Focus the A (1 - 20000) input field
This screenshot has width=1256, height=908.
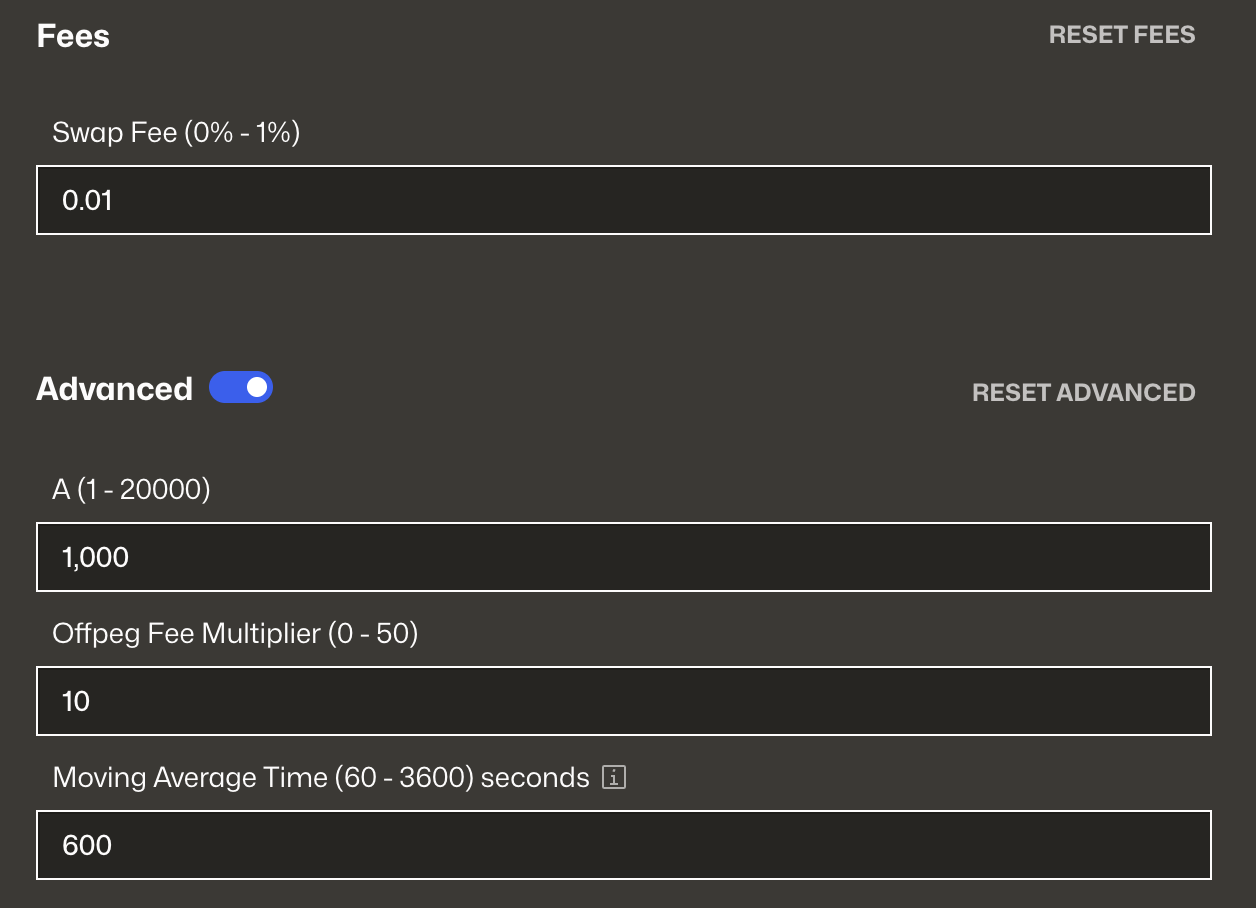pos(623,557)
